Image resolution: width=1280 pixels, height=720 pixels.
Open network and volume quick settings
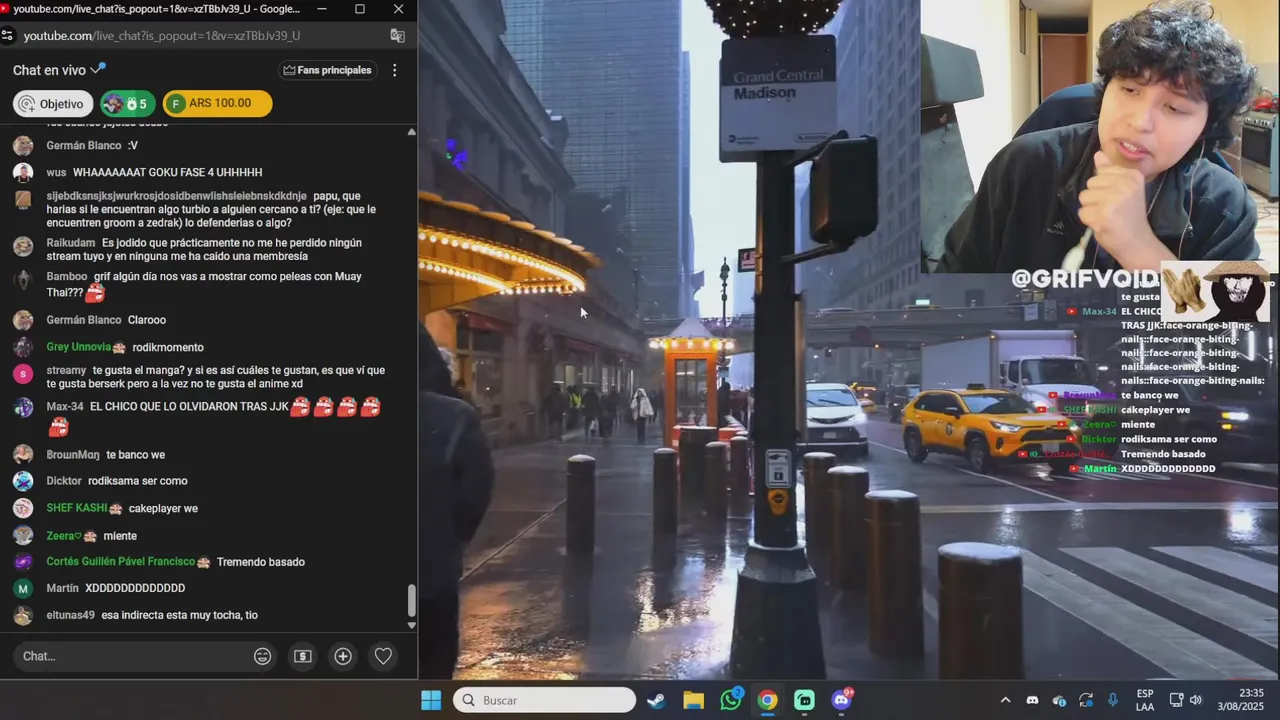pyautogui.click(x=1186, y=700)
